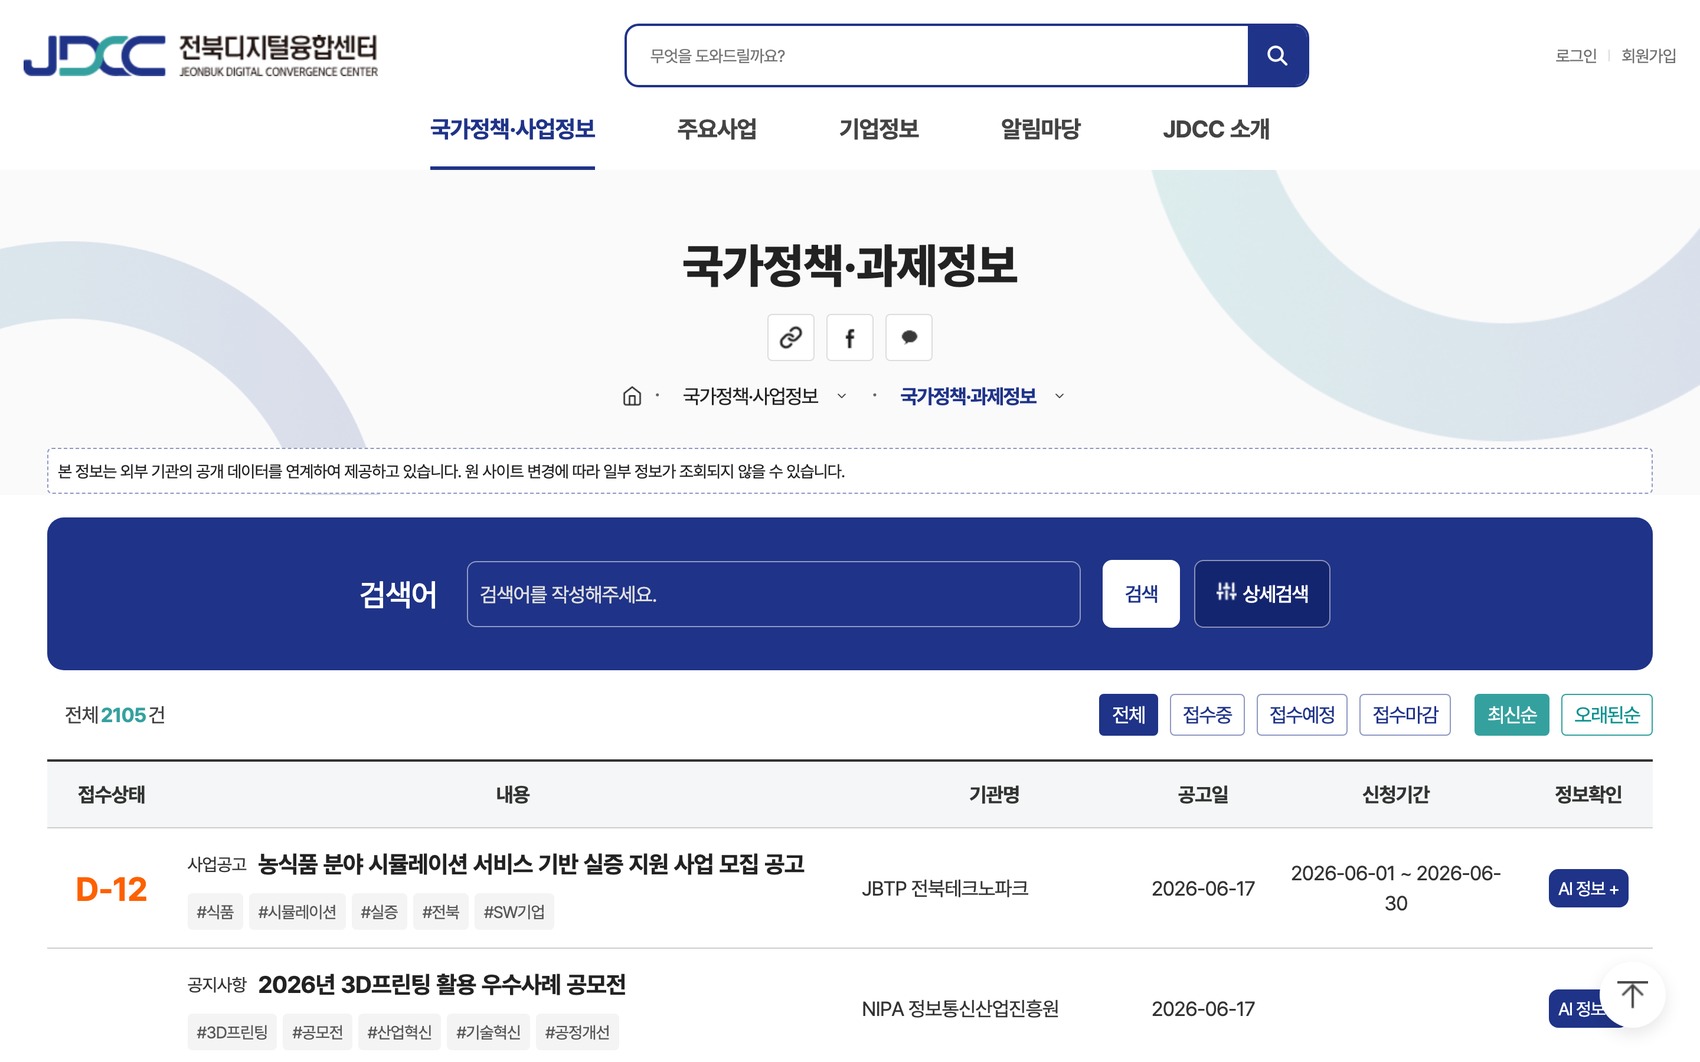Viewport: 1700px width, 1062px height.
Task: Click the 검색어를 작성해주세요 input field
Action: pos(773,594)
